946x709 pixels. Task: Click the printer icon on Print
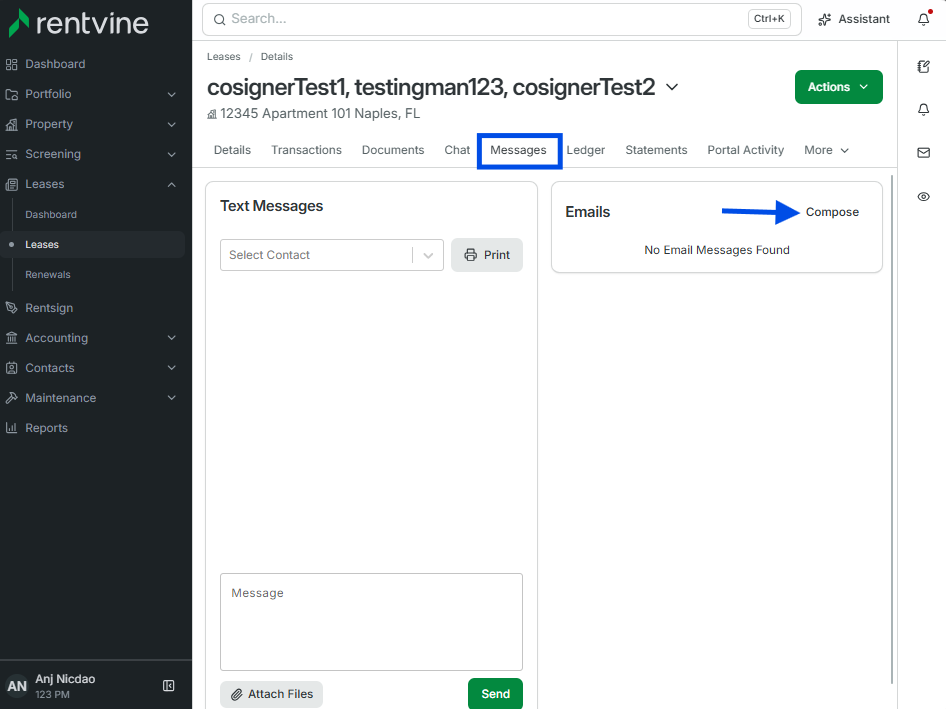click(x=471, y=255)
